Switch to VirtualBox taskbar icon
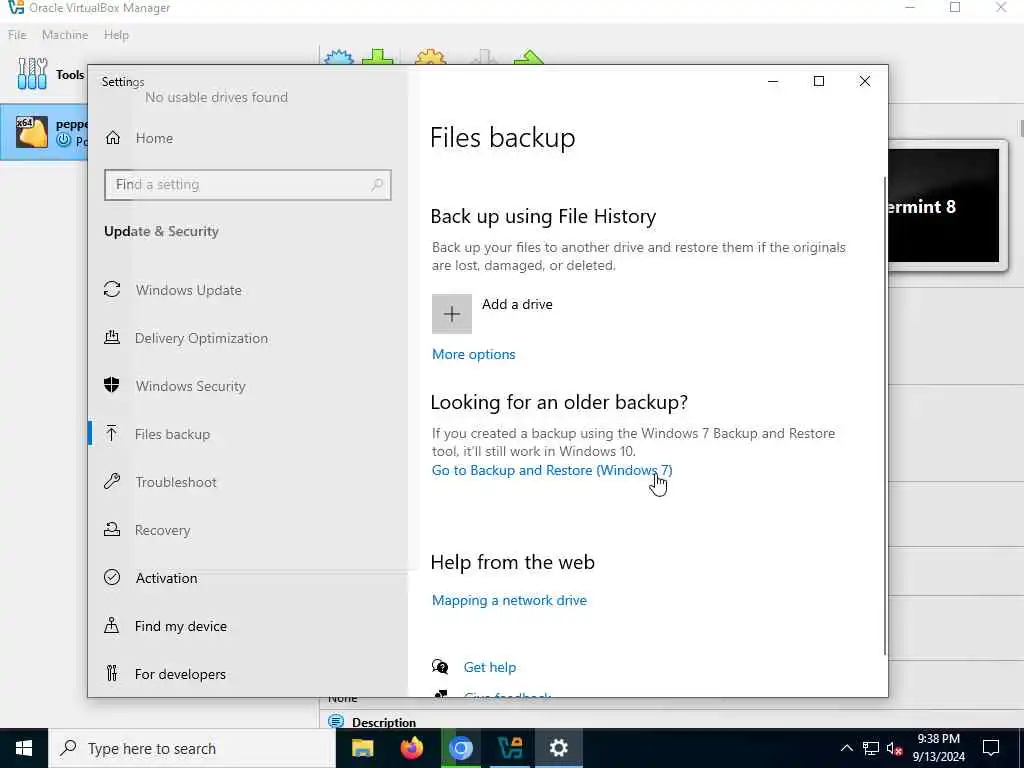Image resolution: width=1024 pixels, height=768 pixels. coord(509,748)
